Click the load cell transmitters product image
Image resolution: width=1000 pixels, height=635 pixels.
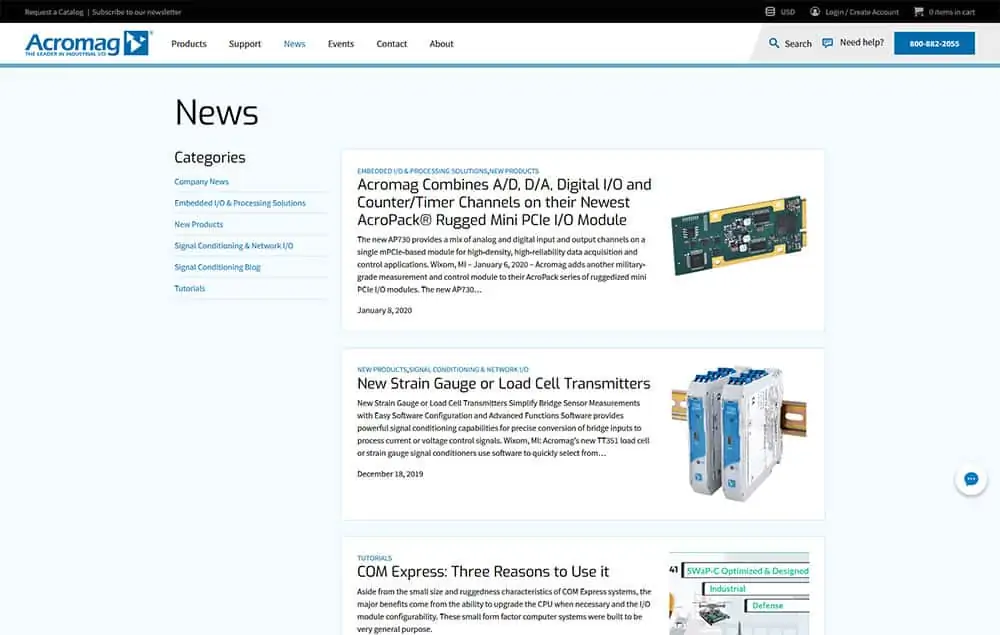pyautogui.click(x=739, y=432)
